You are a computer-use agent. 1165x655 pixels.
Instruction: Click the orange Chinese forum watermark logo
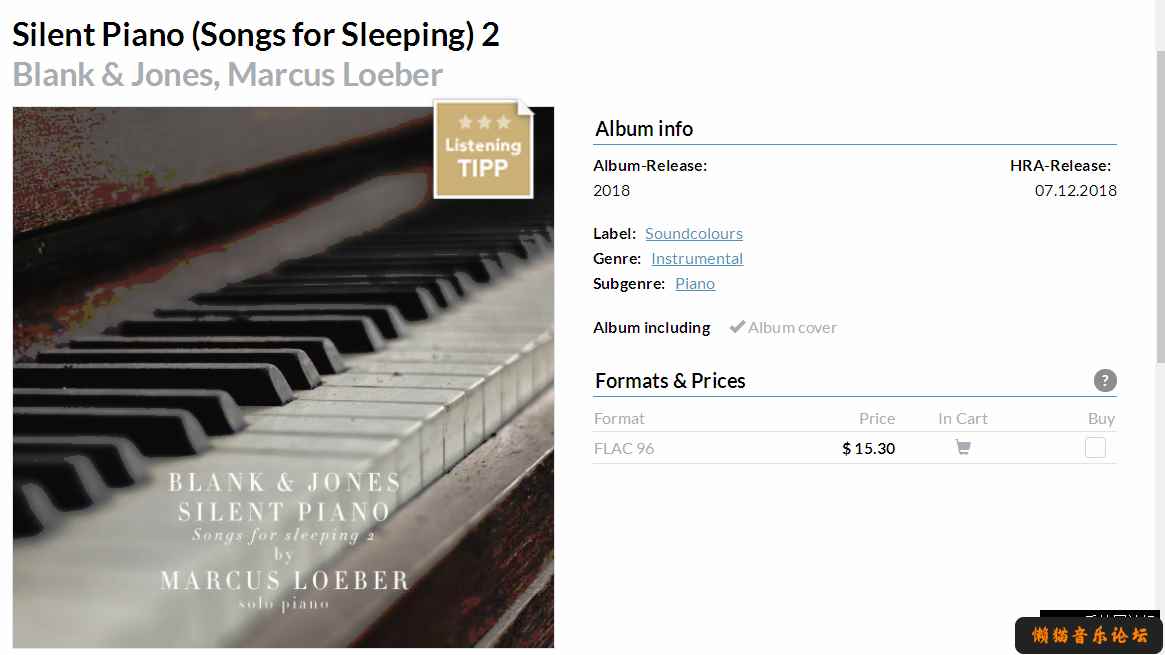point(1088,635)
